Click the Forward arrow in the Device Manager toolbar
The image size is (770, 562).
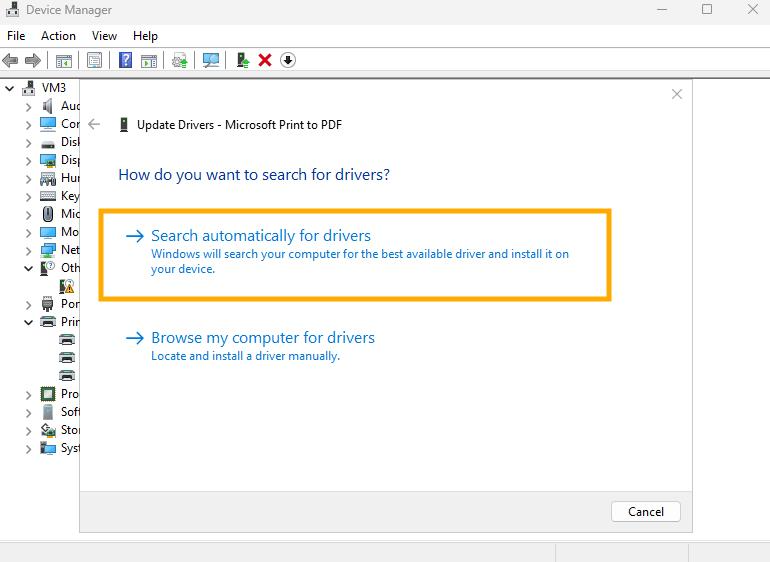[x=32, y=60]
